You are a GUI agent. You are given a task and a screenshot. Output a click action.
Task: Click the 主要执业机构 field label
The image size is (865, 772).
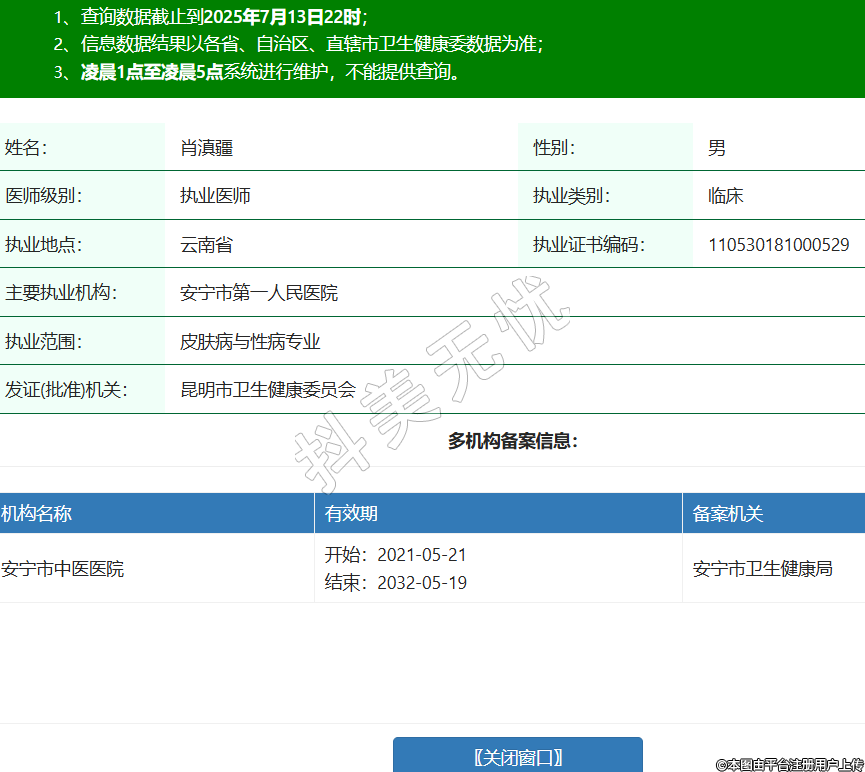[61, 293]
